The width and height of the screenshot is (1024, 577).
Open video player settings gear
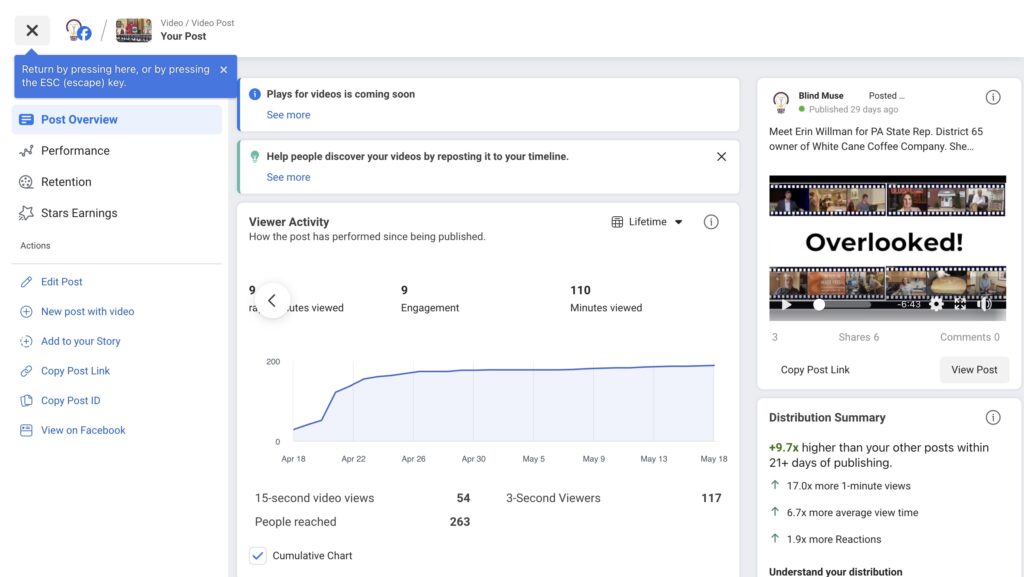coord(937,305)
